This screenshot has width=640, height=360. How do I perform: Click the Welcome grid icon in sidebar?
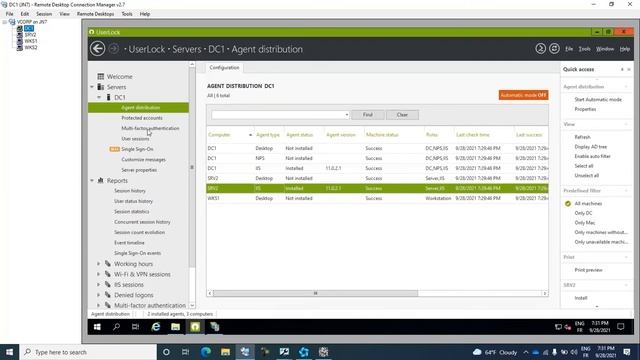101,76
